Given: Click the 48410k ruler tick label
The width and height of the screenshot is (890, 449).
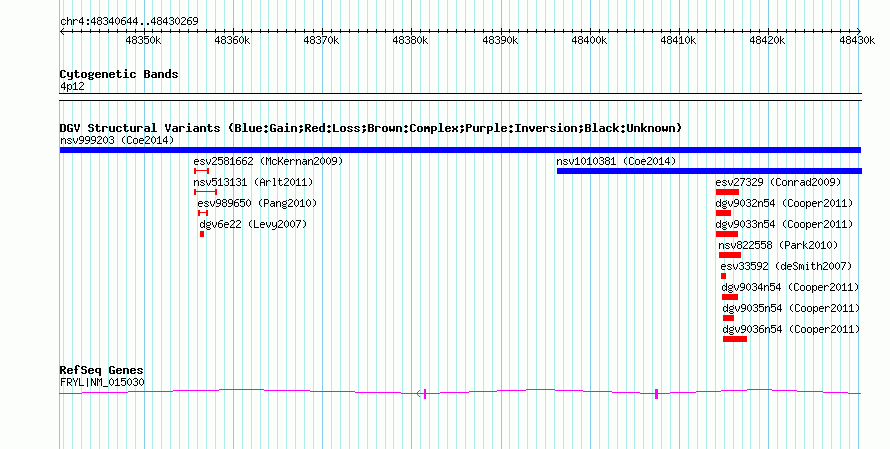Looking at the screenshot, I should point(678,40).
